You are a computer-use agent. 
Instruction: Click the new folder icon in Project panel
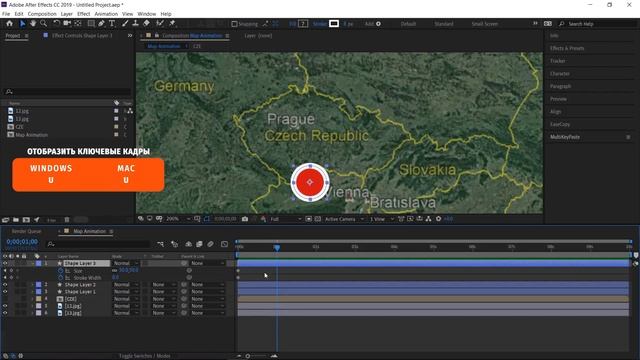coord(16,220)
